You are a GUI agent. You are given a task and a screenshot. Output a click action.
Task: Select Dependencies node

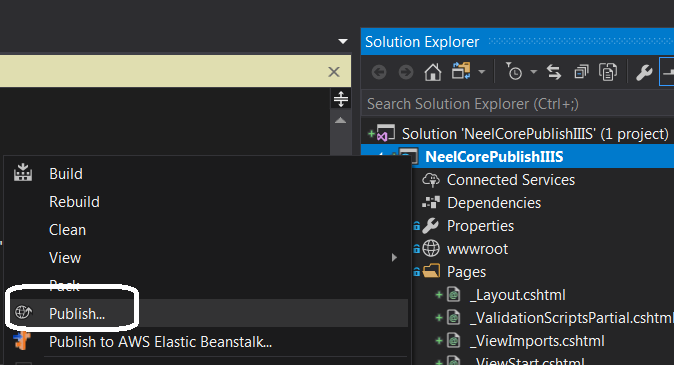point(494,203)
